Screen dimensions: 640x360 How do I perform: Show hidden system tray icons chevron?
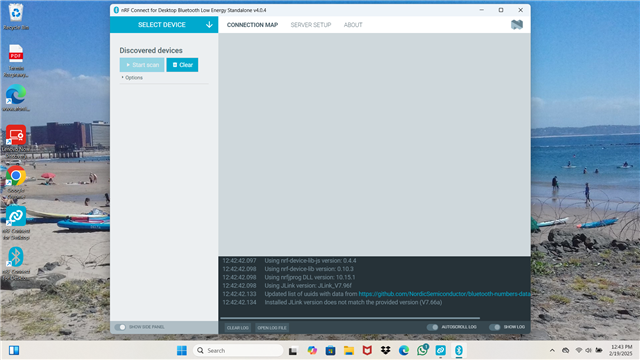pyautogui.click(x=552, y=350)
